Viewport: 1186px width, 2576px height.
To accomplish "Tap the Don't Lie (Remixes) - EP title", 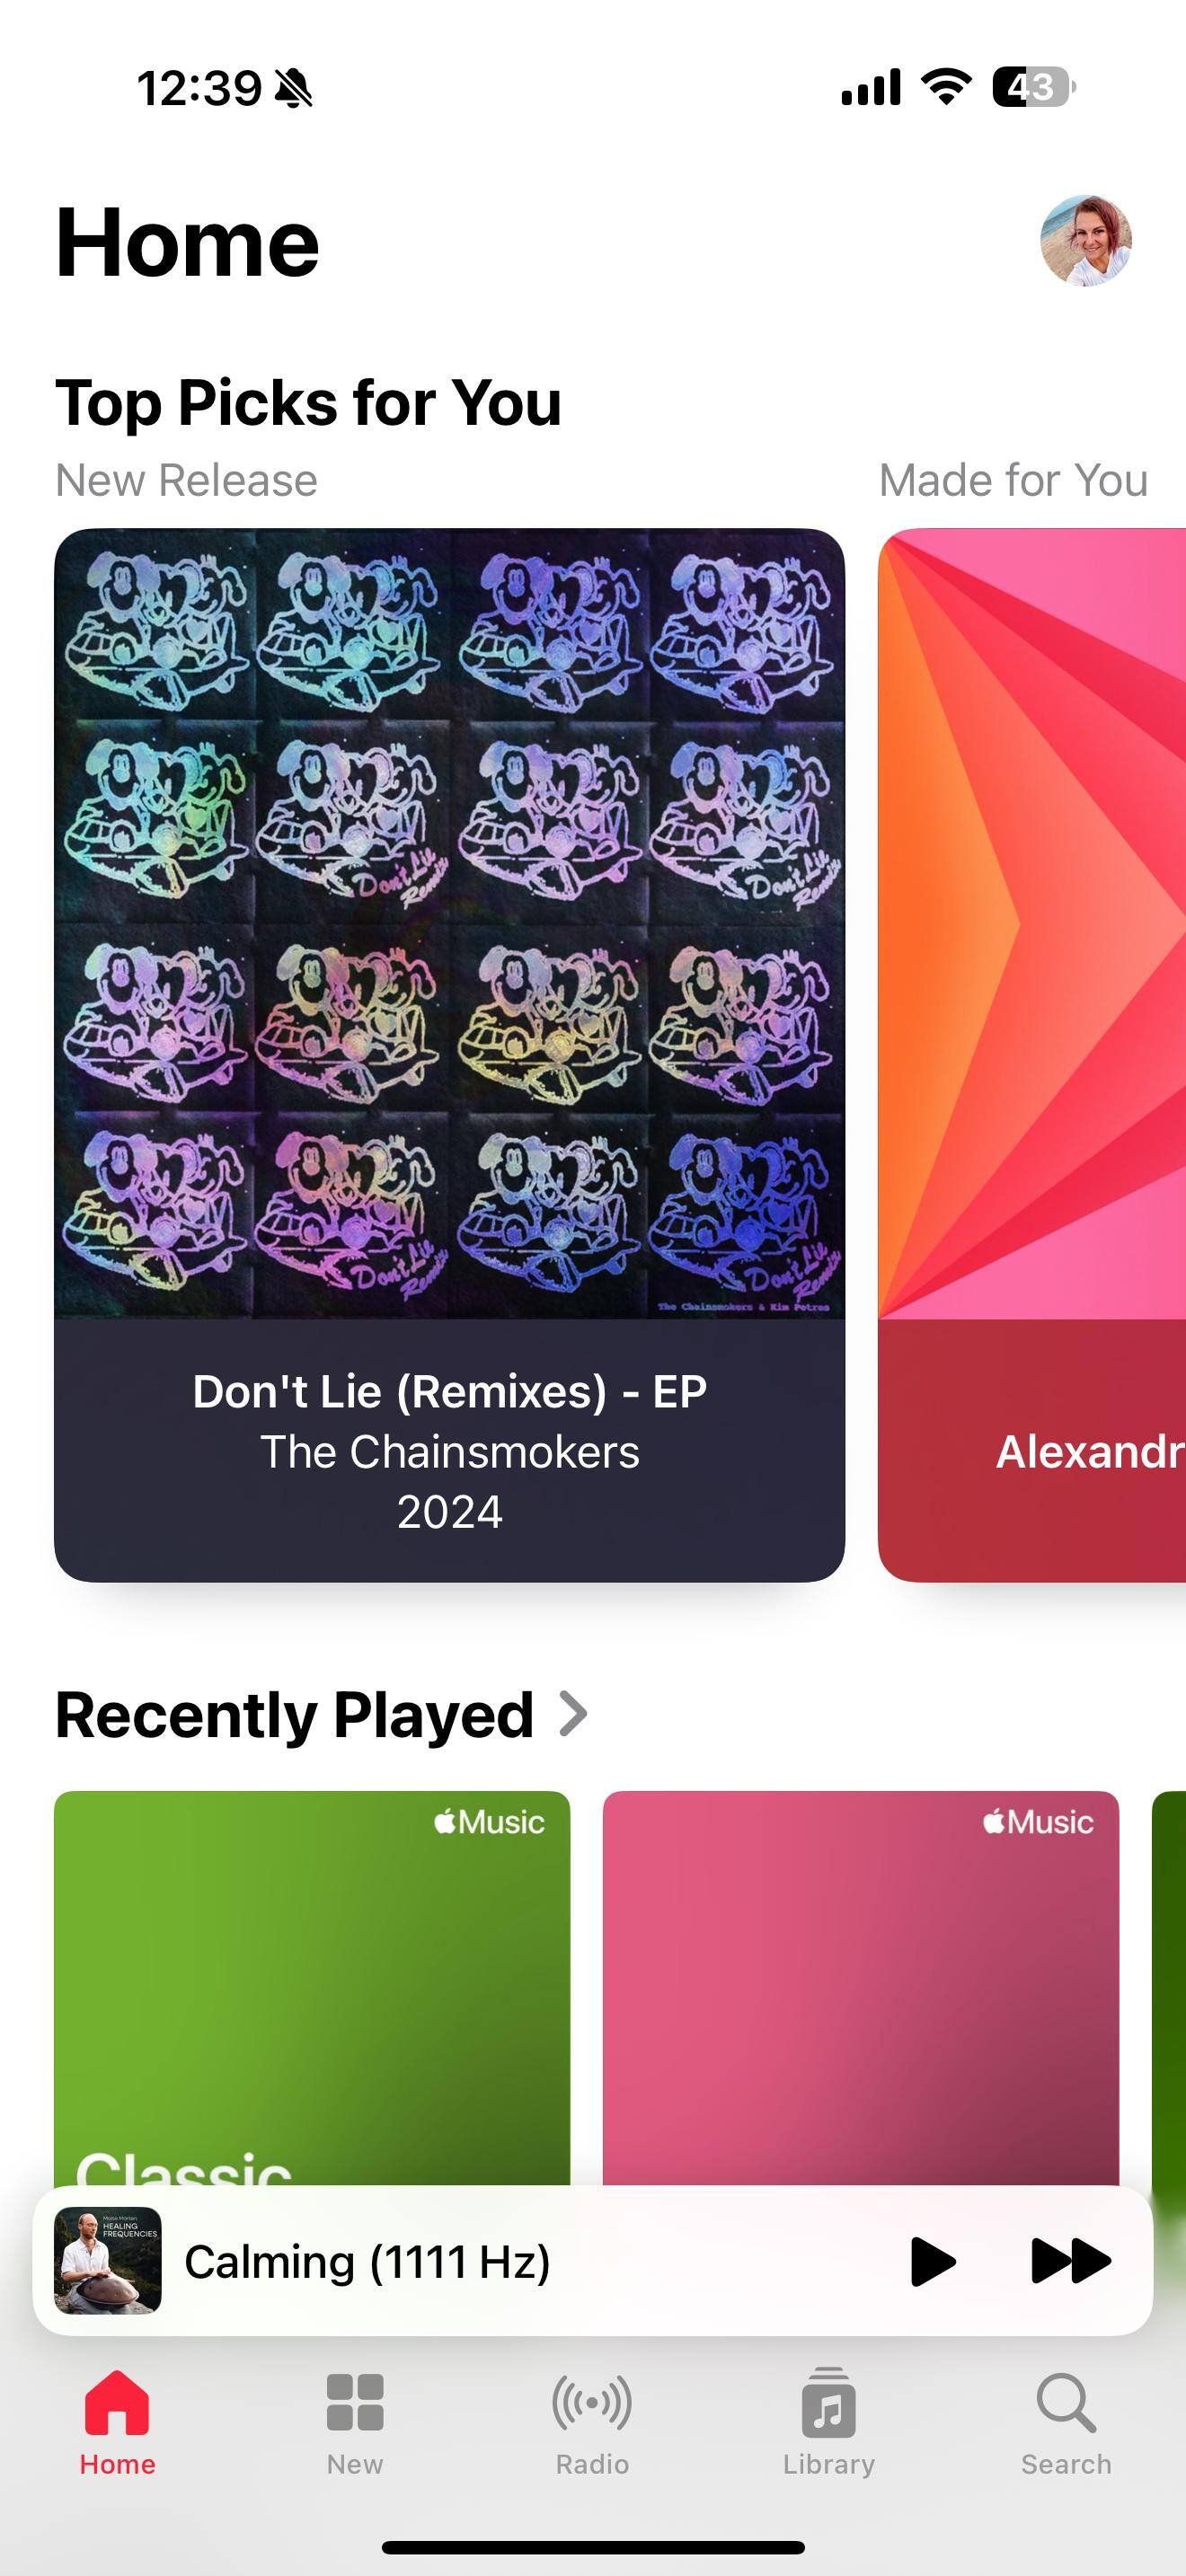I will (x=449, y=1391).
